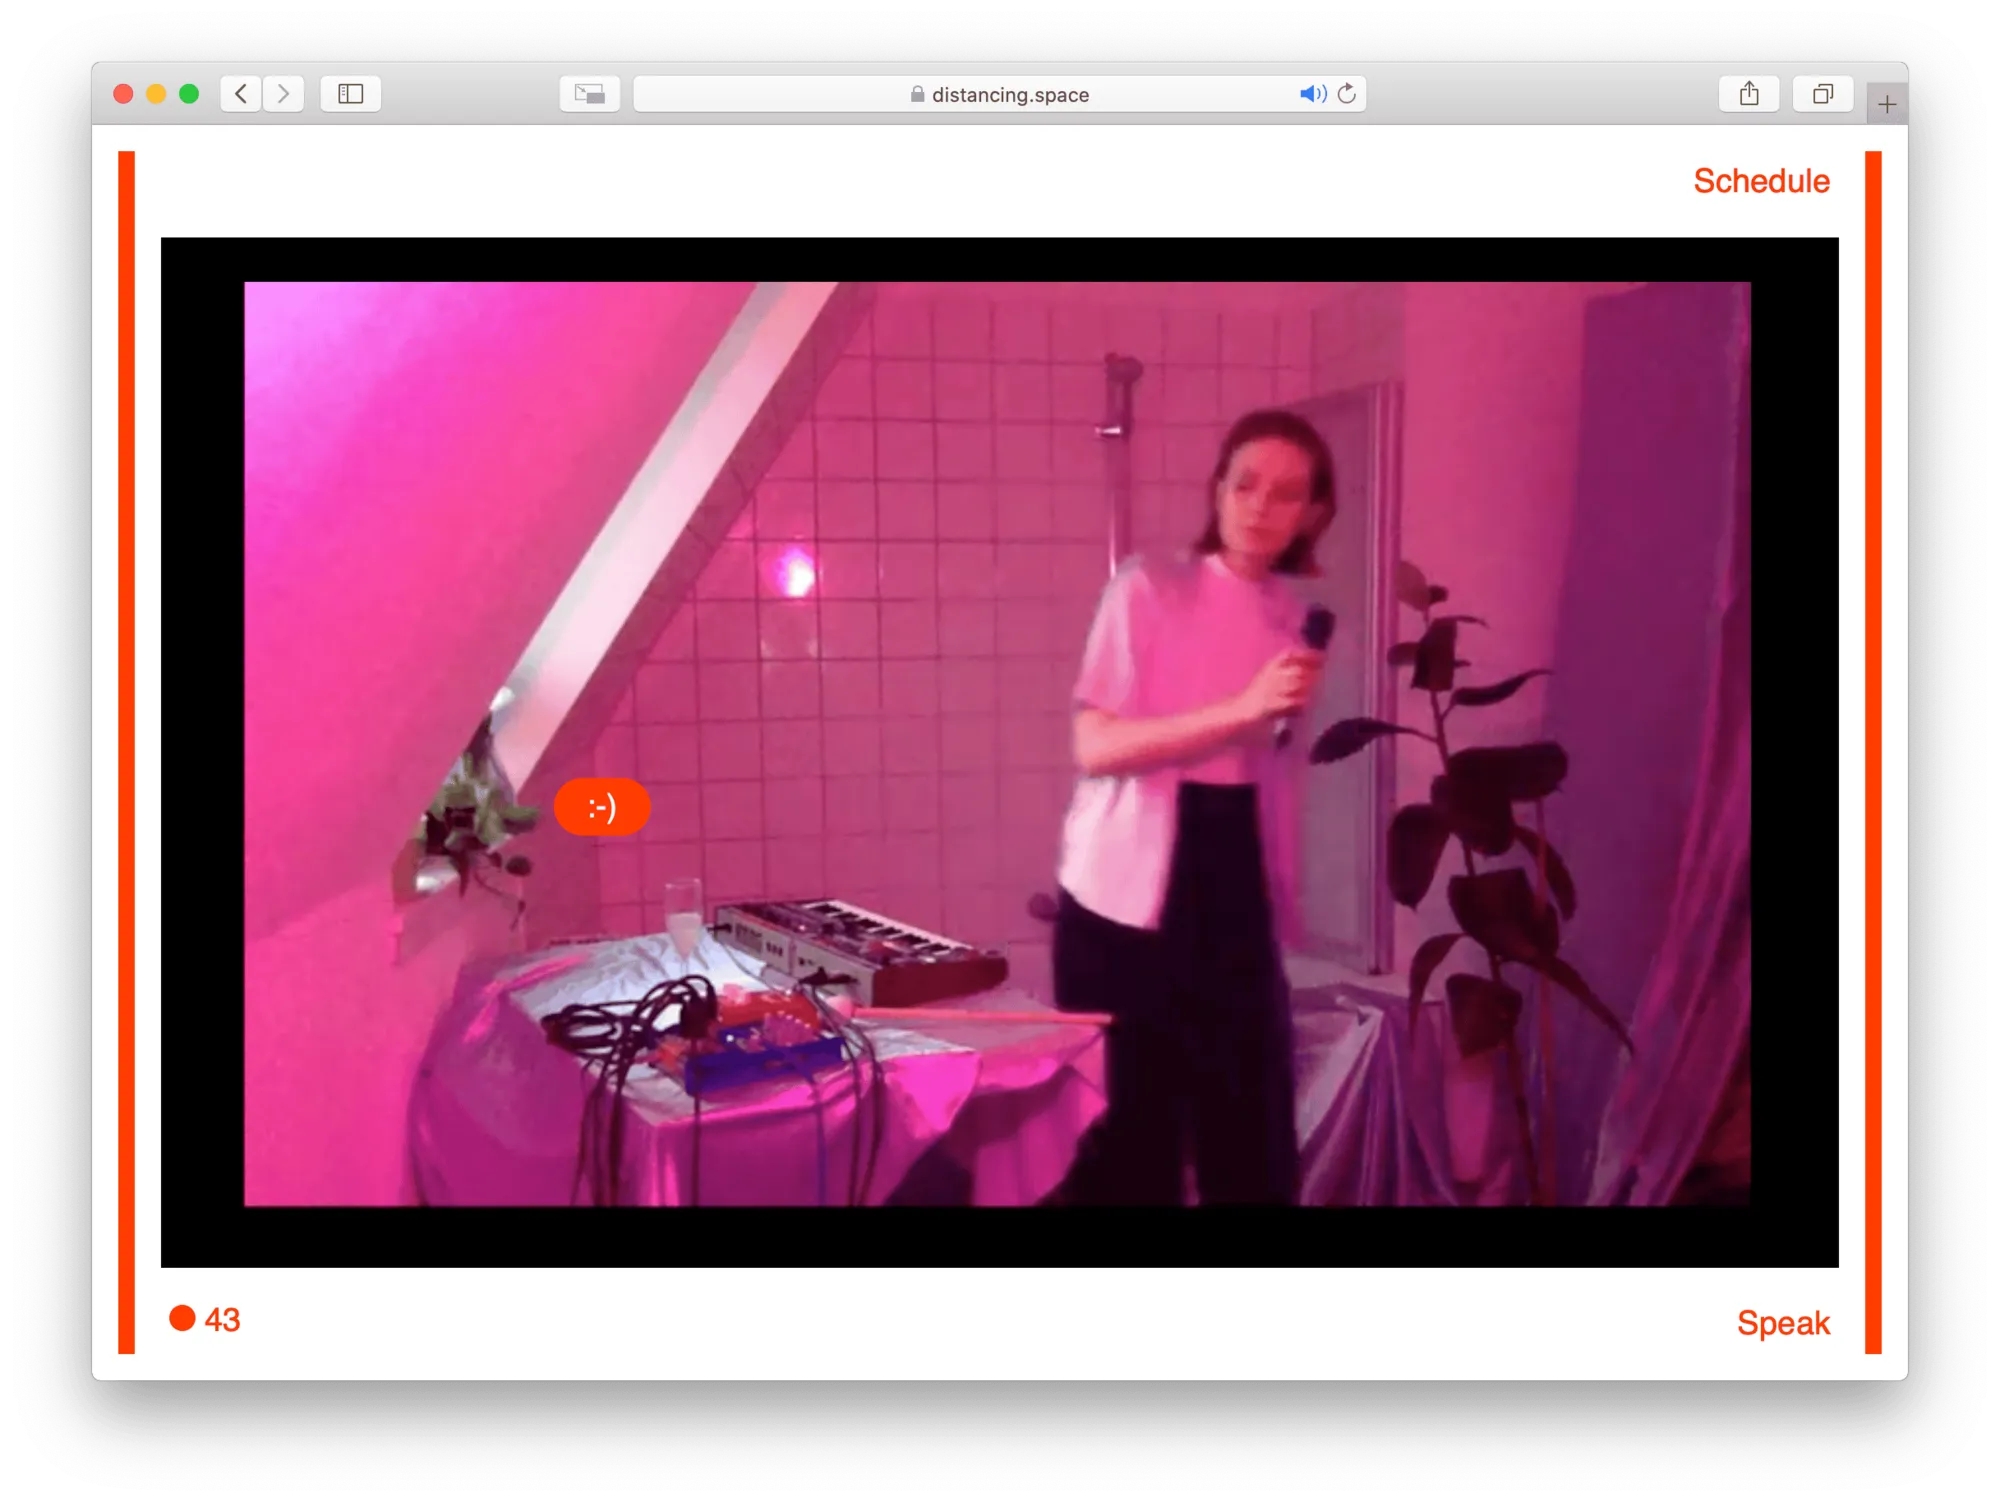Click the viewer count 43

click(222, 1320)
